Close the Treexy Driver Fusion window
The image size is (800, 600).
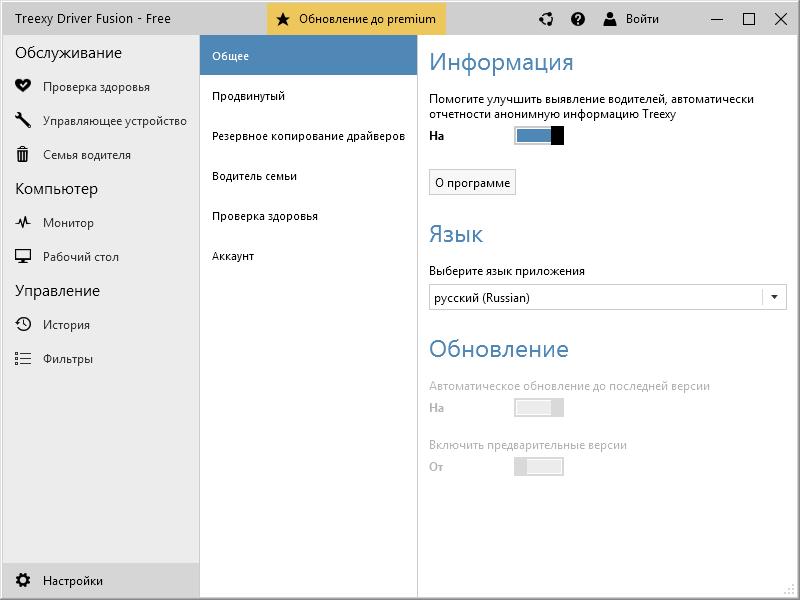(781, 19)
